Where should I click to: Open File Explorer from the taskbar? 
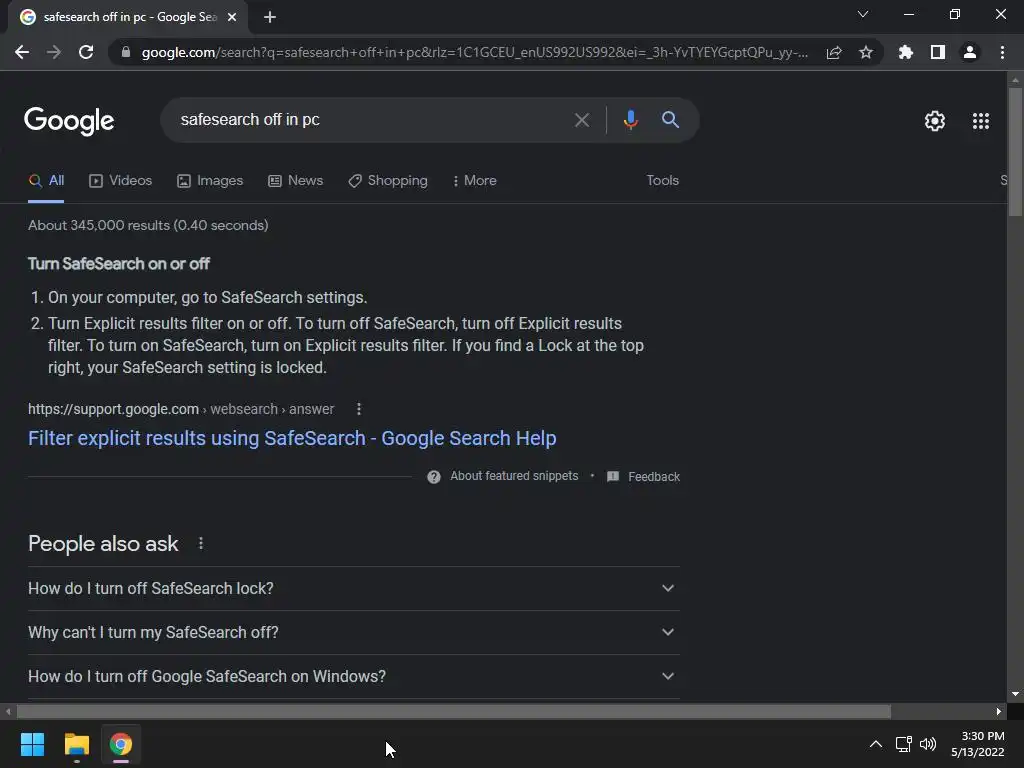coord(76,744)
